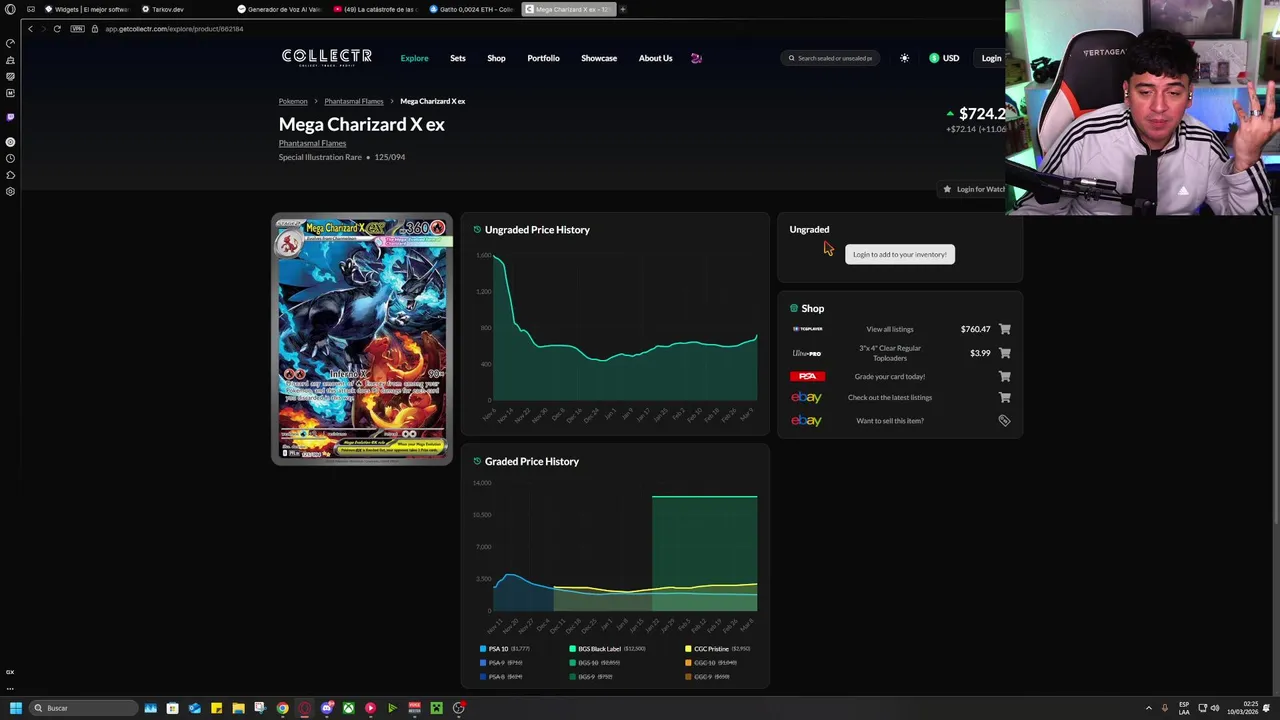Click the Login button

(x=991, y=58)
